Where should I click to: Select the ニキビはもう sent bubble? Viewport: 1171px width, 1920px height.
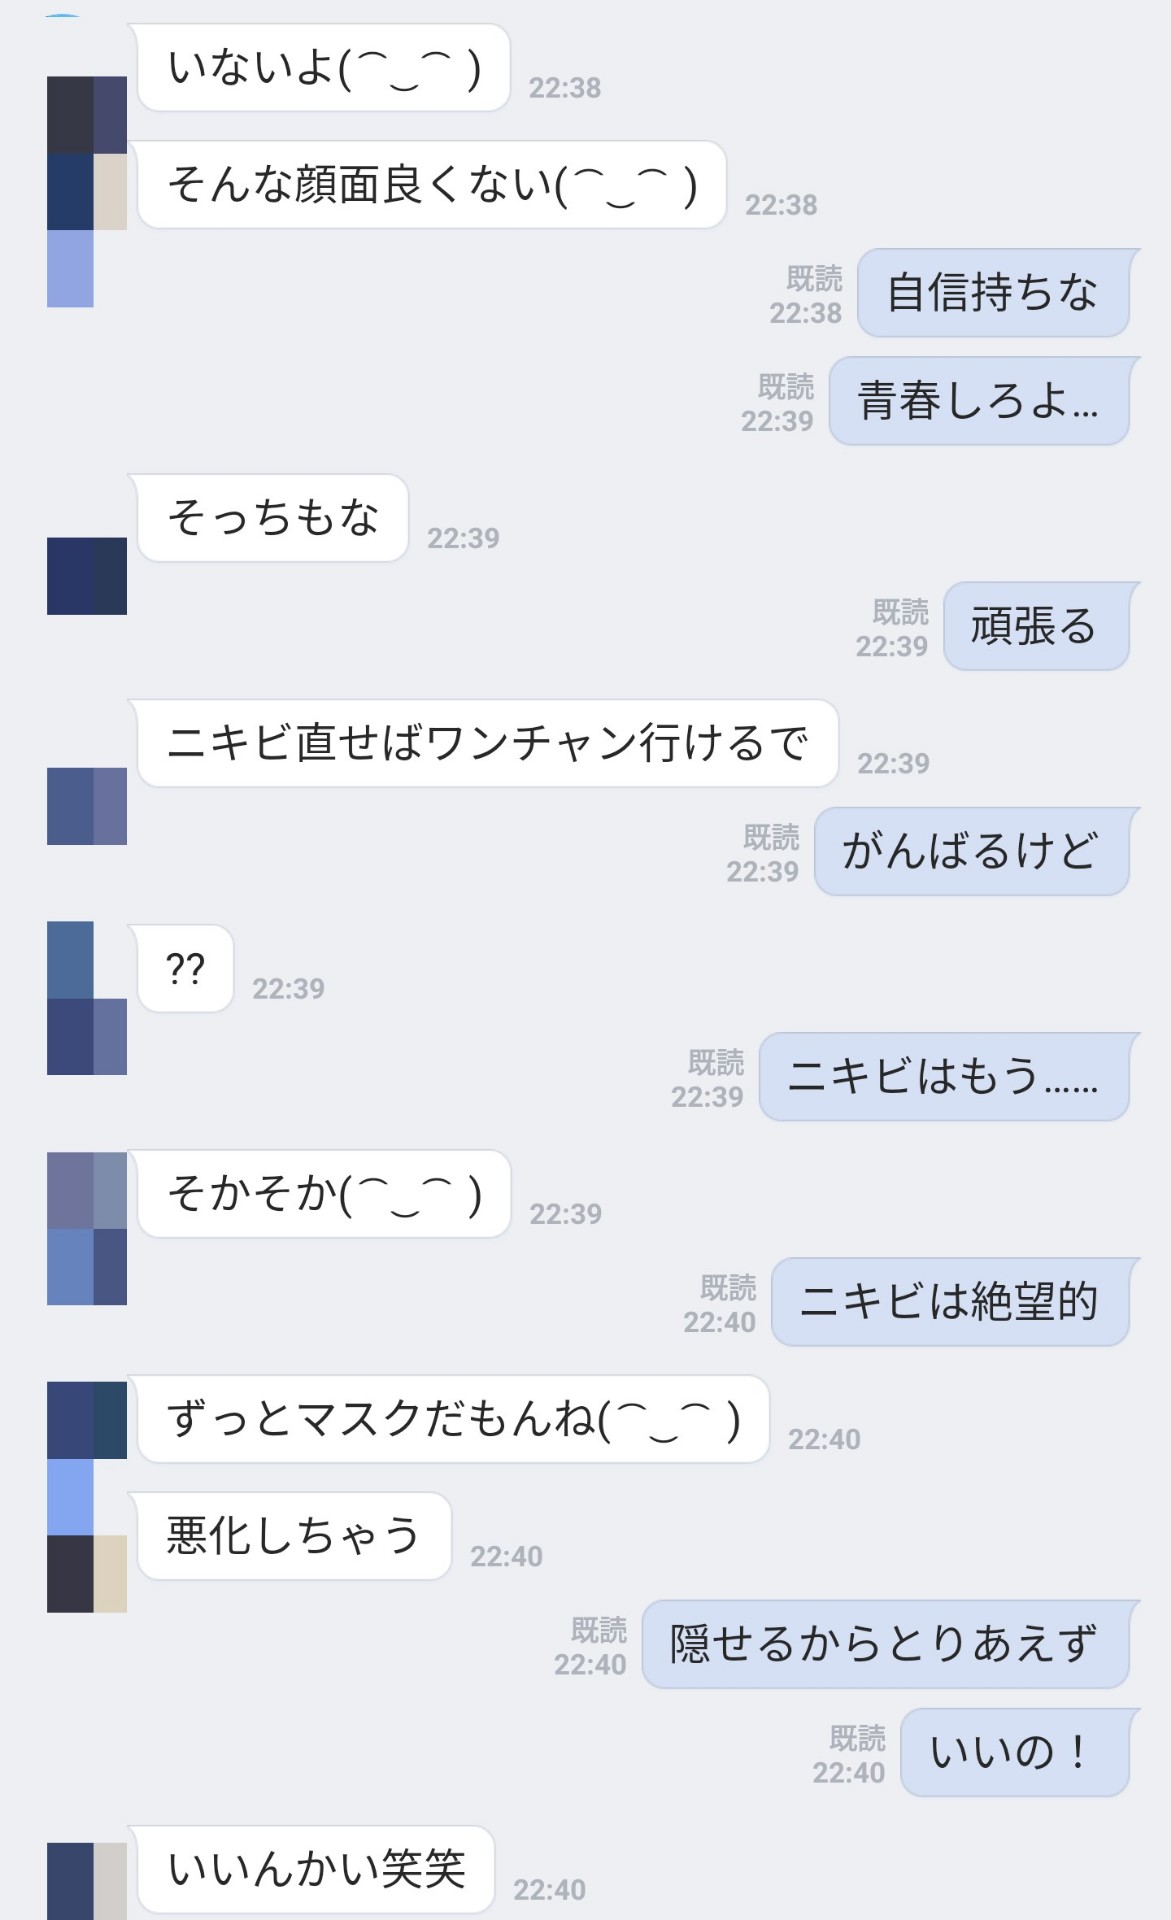[945, 1077]
